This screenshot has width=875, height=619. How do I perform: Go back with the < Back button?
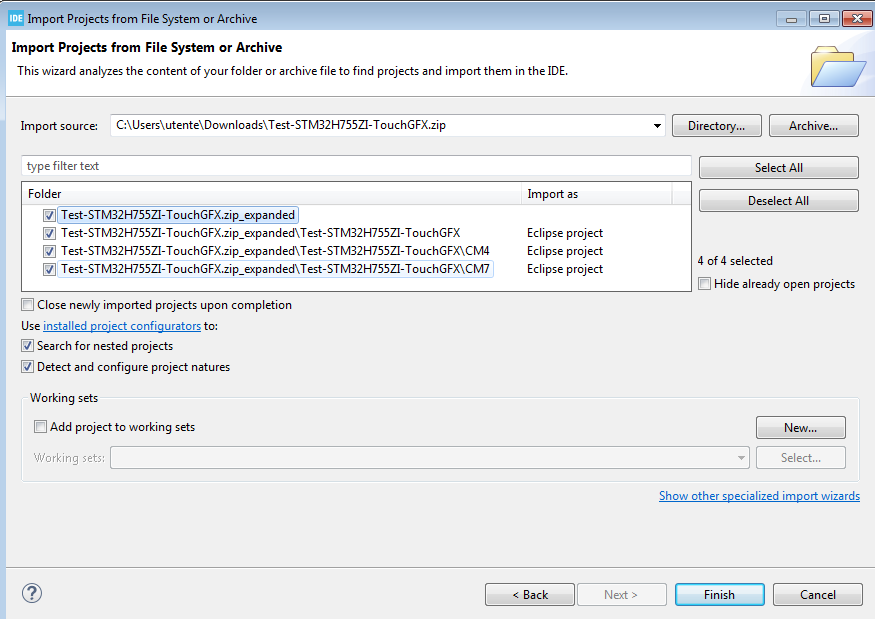coord(530,594)
